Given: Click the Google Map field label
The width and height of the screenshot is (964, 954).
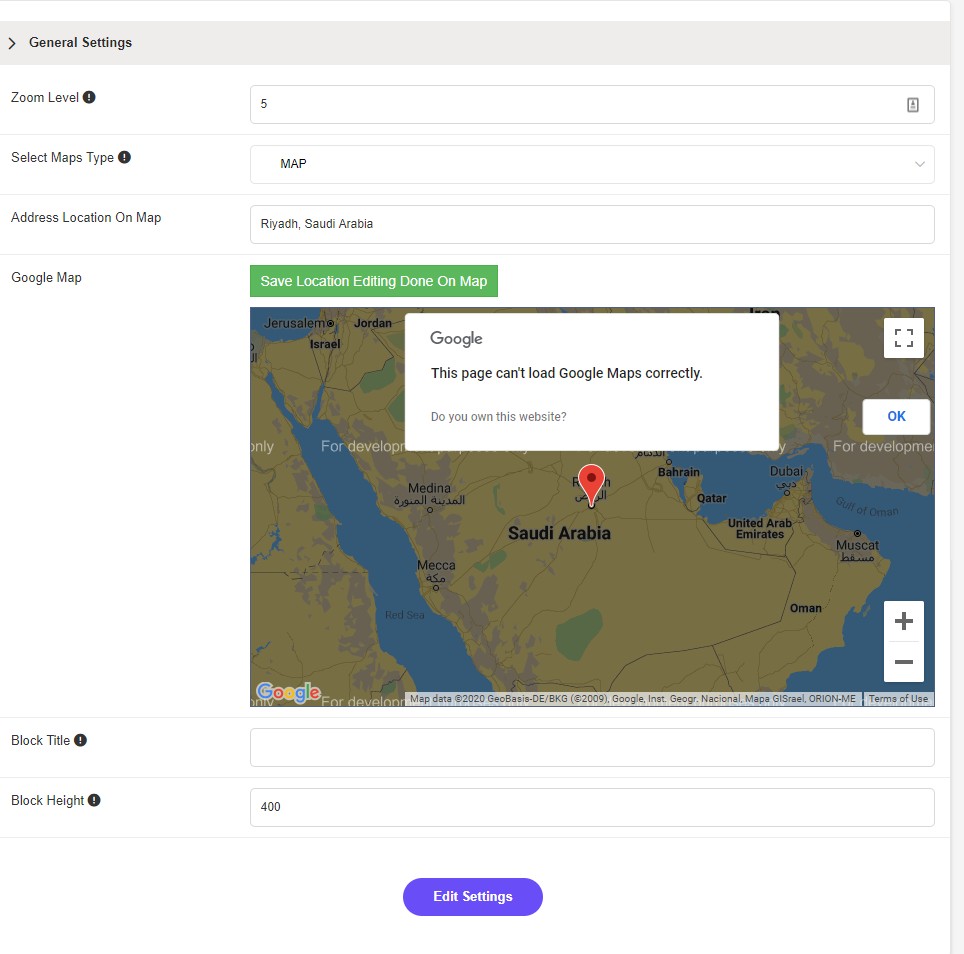Looking at the screenshot, I should 46,278.
